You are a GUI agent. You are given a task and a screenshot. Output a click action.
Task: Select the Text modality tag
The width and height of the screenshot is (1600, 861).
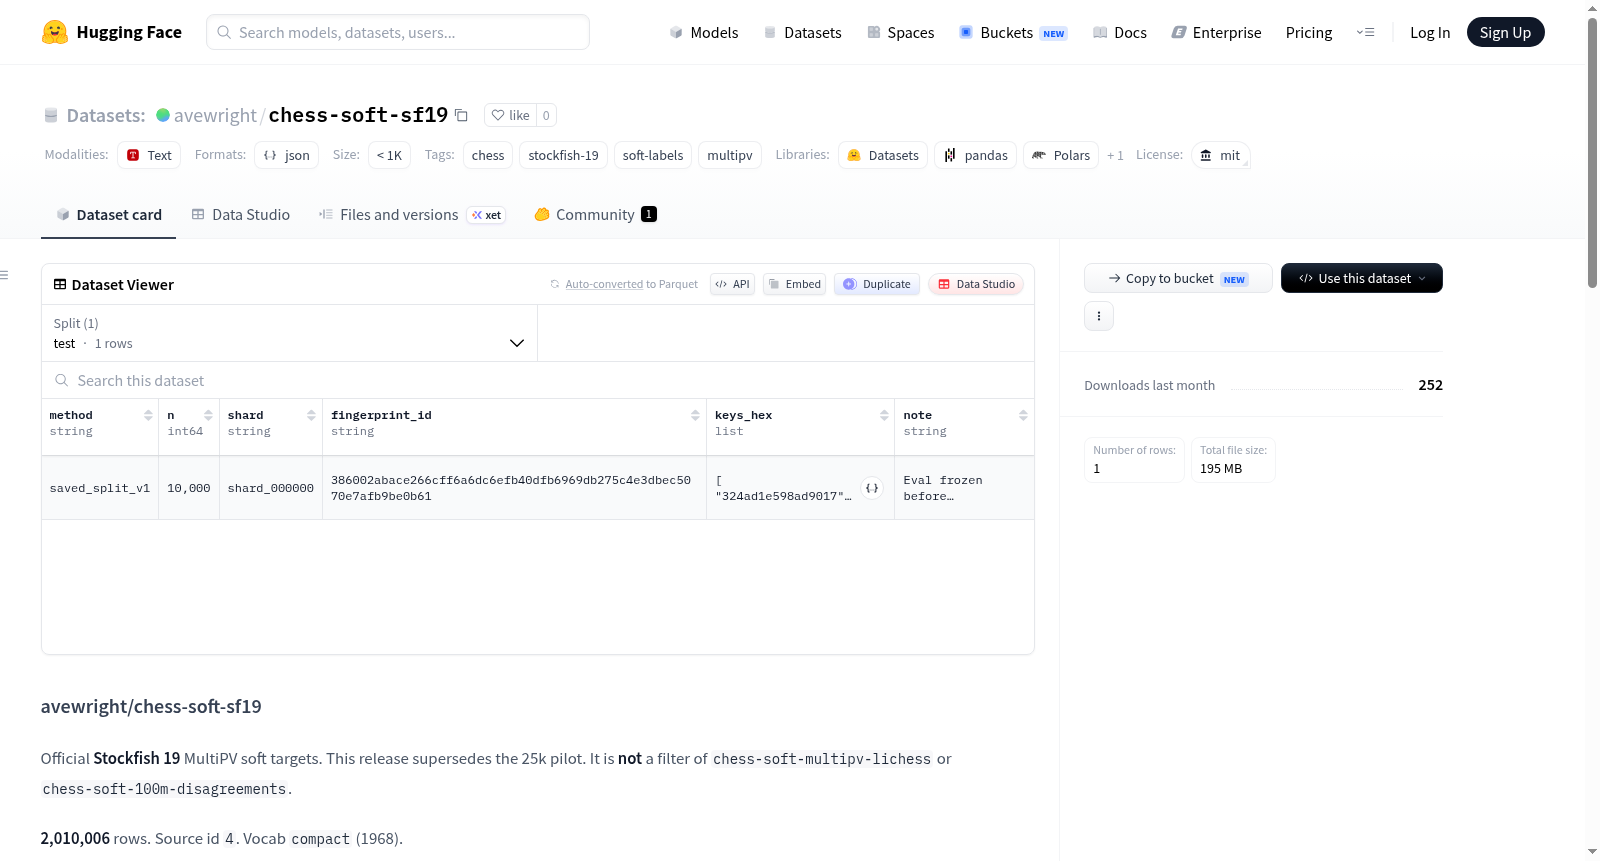pos(149,155)
